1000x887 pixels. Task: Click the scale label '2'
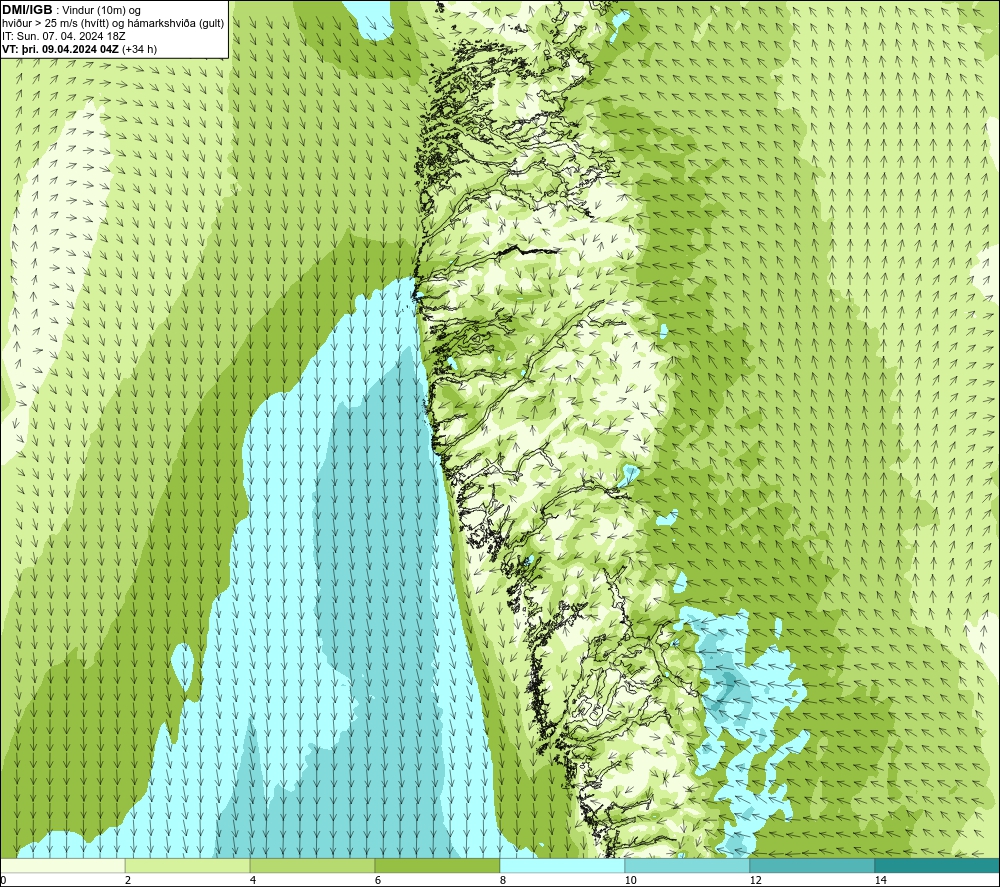pos(128,880)
